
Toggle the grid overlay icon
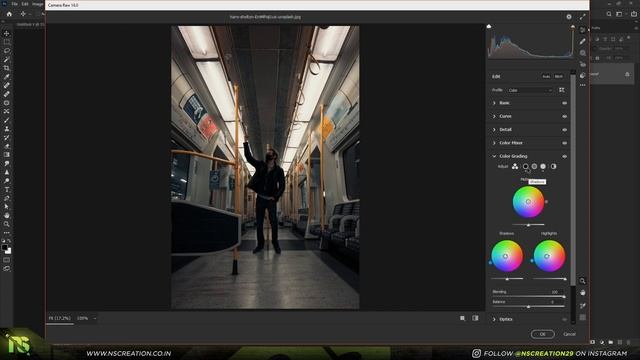tap(582, 317)
